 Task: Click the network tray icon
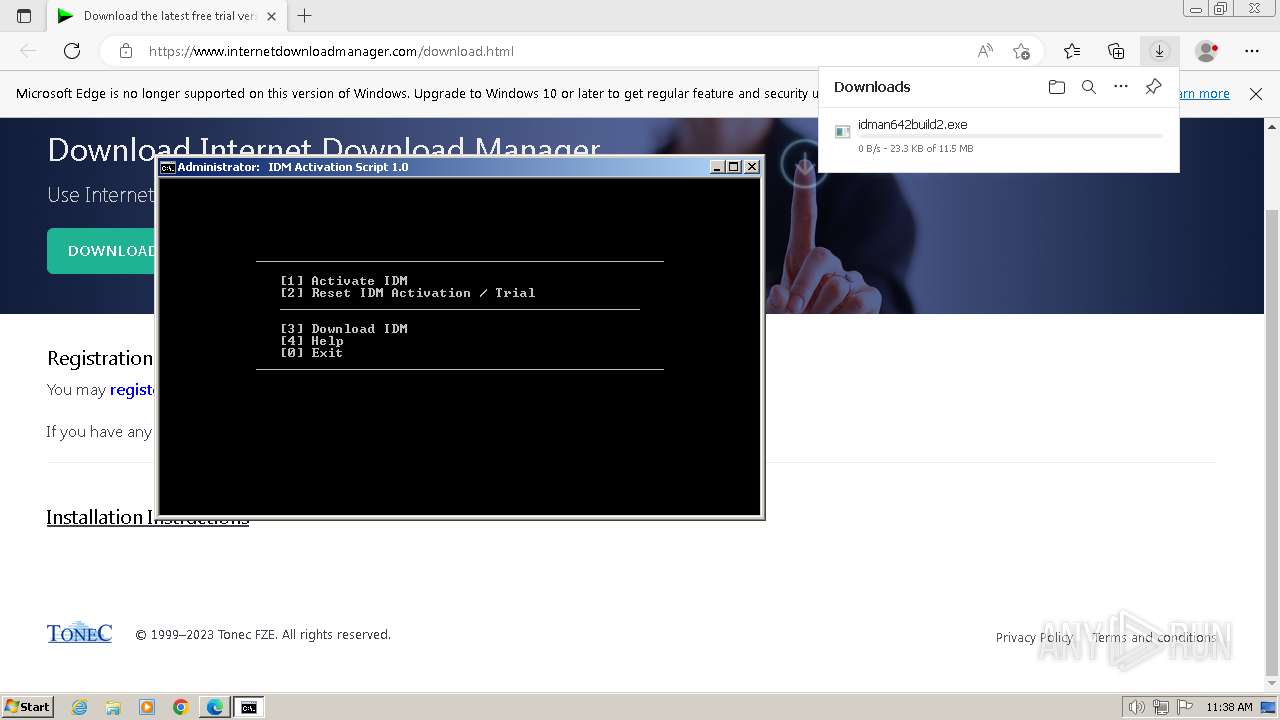tap(1161, 707)
